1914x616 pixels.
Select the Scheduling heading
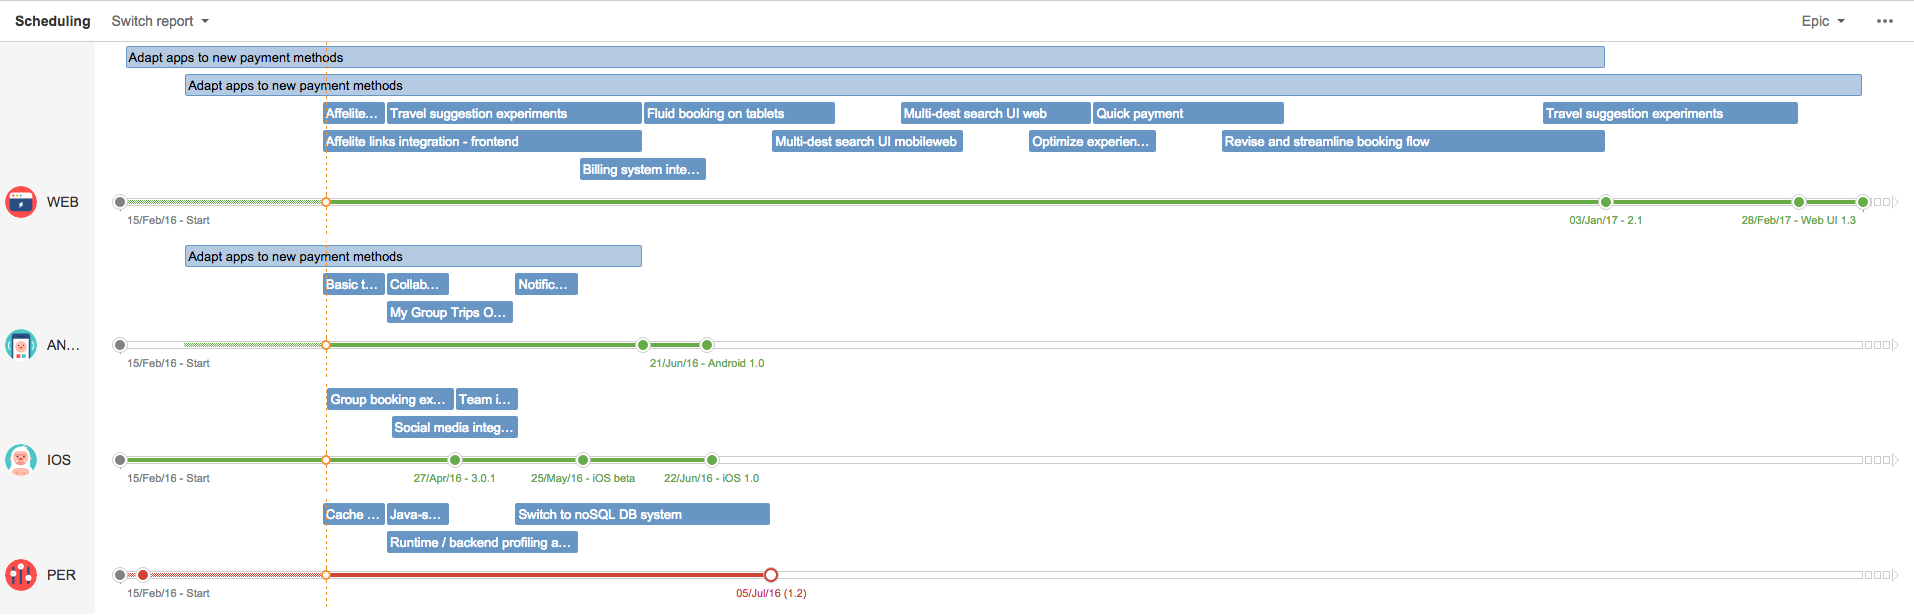click(52, 21)
